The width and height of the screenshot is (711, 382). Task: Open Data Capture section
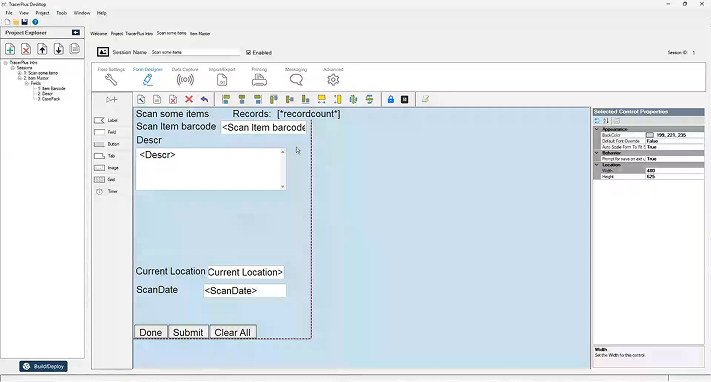click(185, 77)
